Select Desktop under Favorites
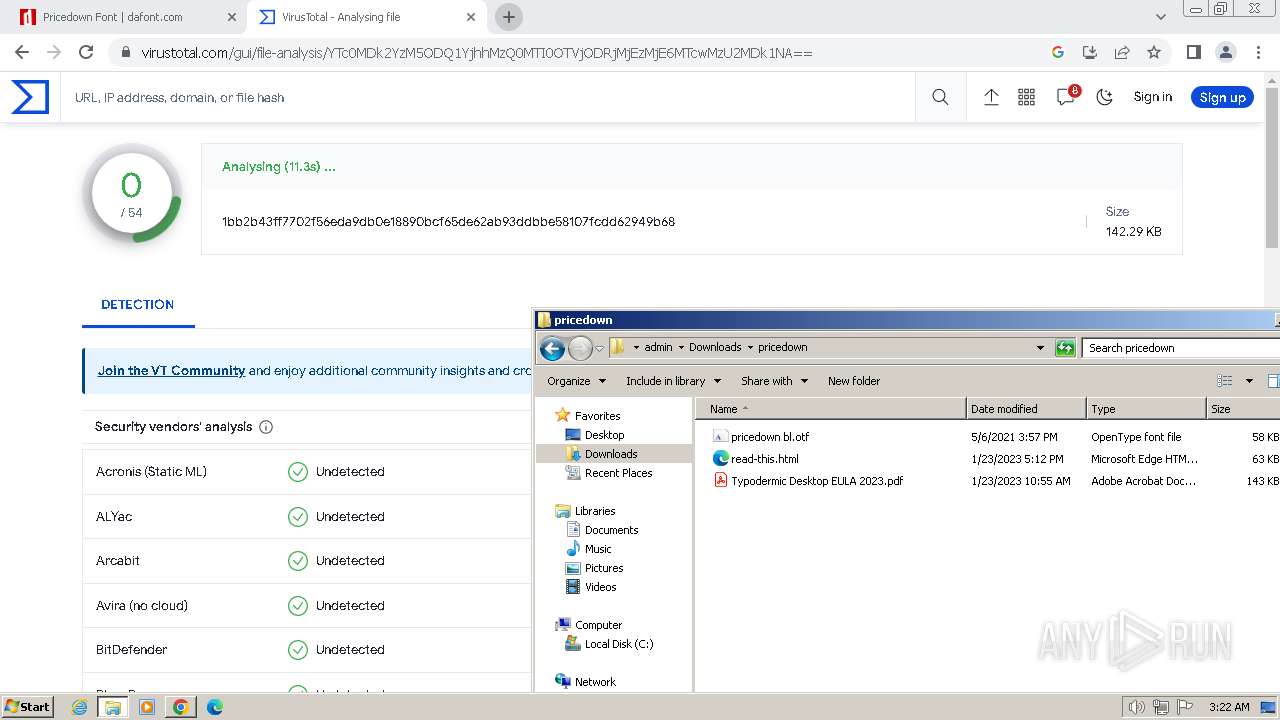 [604, 435]
